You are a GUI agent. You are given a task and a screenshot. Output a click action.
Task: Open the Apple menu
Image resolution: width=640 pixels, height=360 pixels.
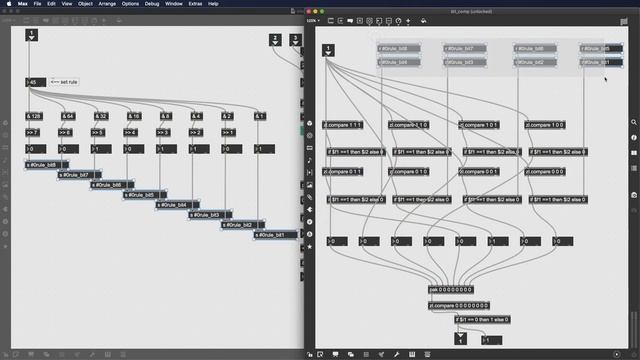[x=9, y=4]
